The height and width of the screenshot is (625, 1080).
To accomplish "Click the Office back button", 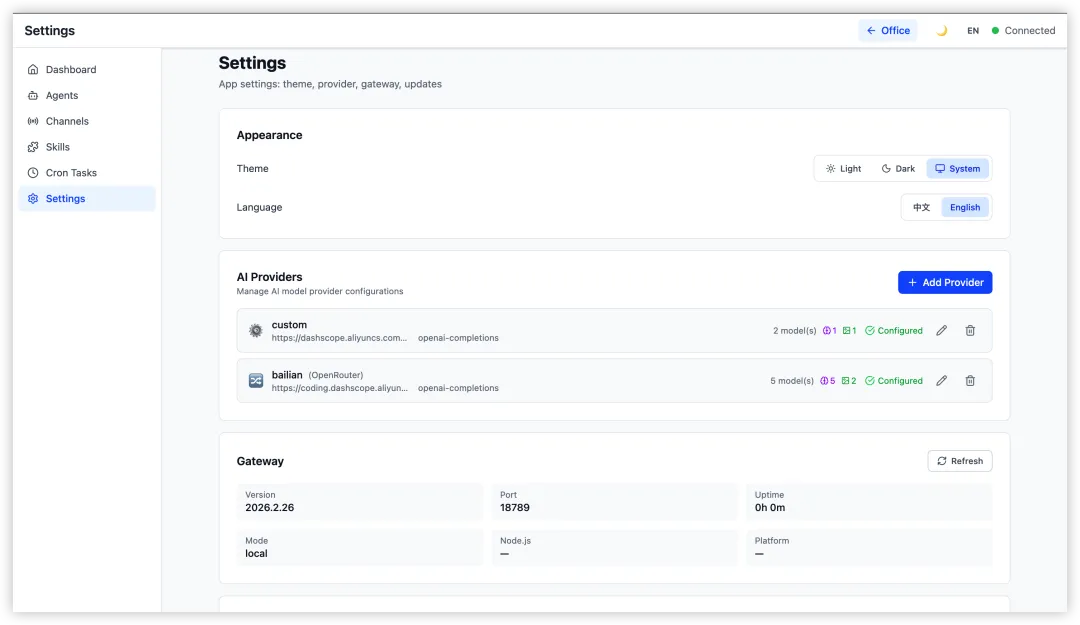I will (888, 31).
